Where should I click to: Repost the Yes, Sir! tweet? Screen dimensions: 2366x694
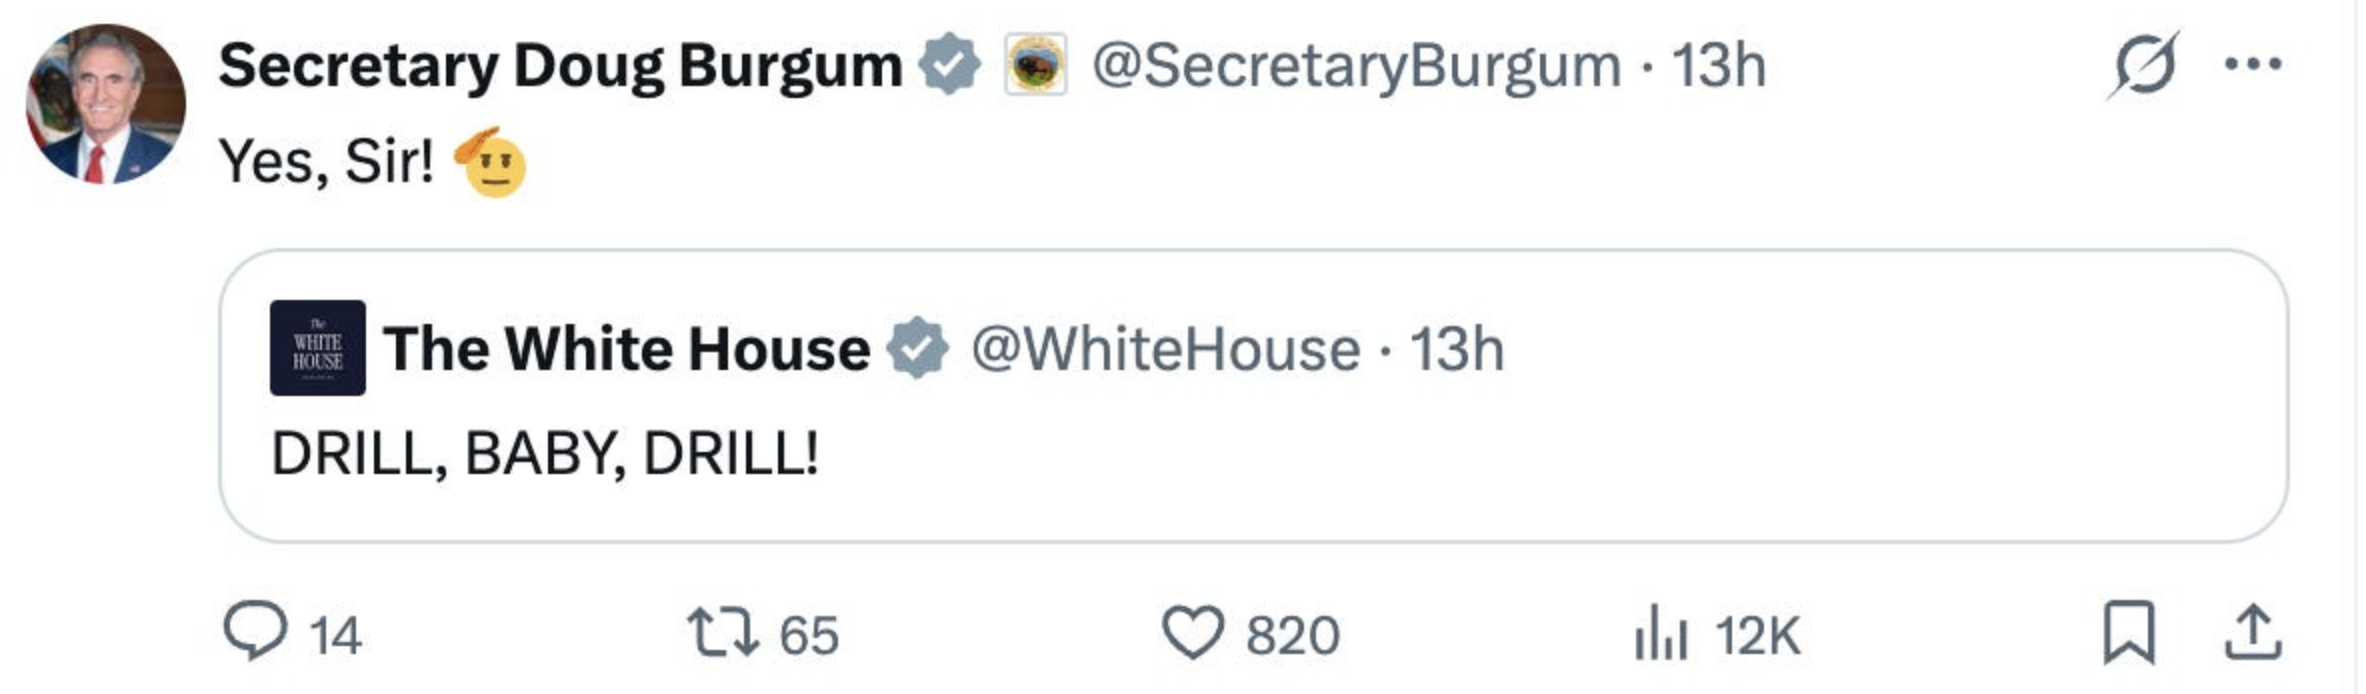tap(722, 634)
